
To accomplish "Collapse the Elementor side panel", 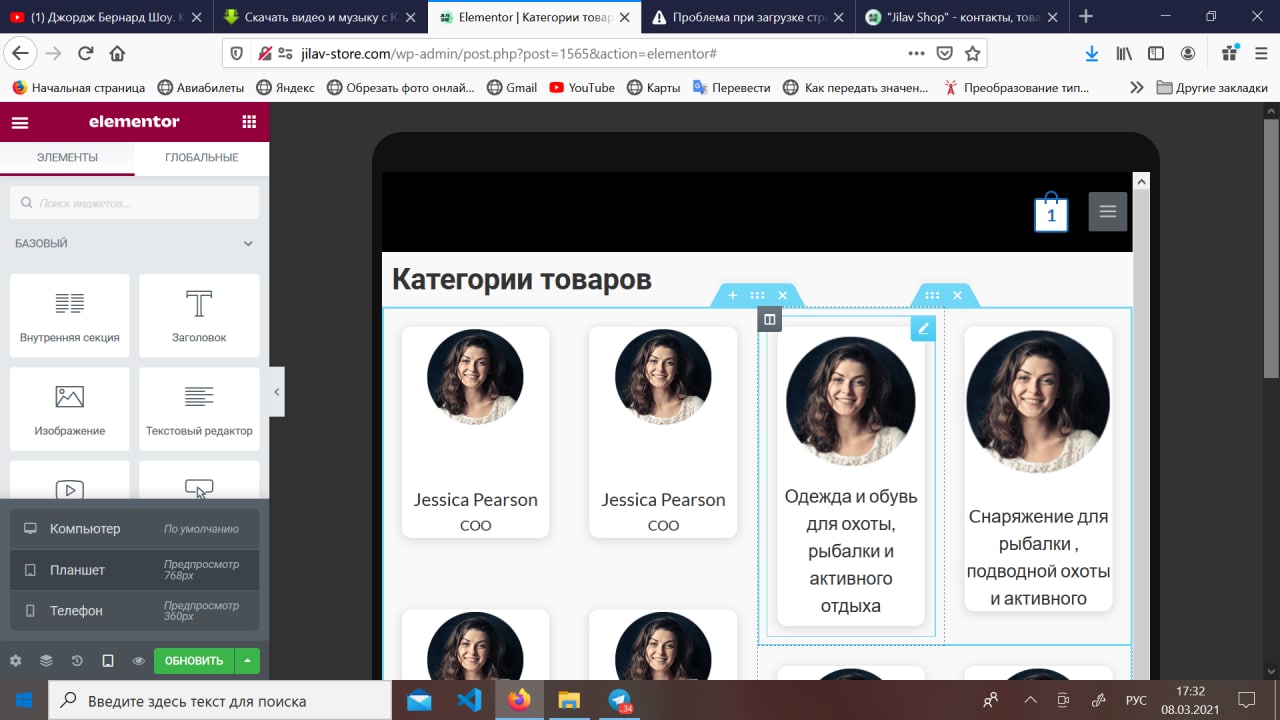I will point(277,394).
